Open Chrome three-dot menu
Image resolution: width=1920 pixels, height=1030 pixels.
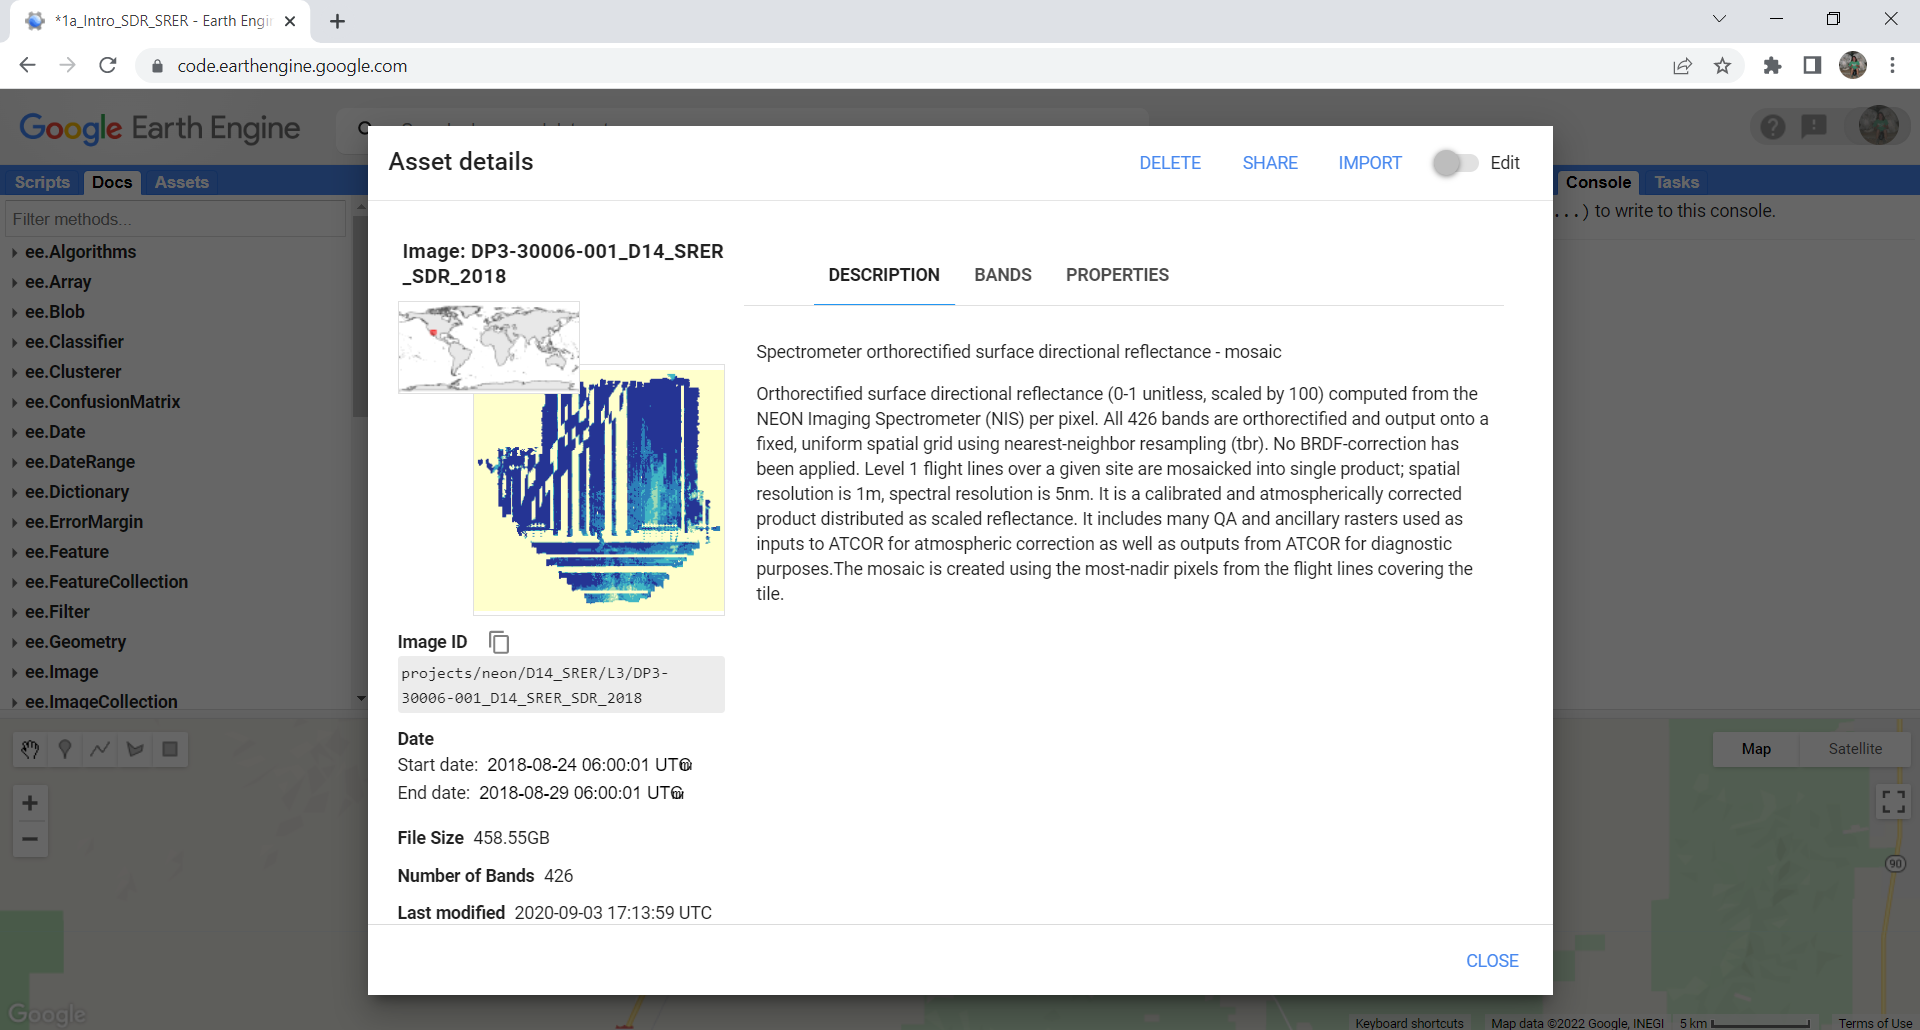(1892, 66)
